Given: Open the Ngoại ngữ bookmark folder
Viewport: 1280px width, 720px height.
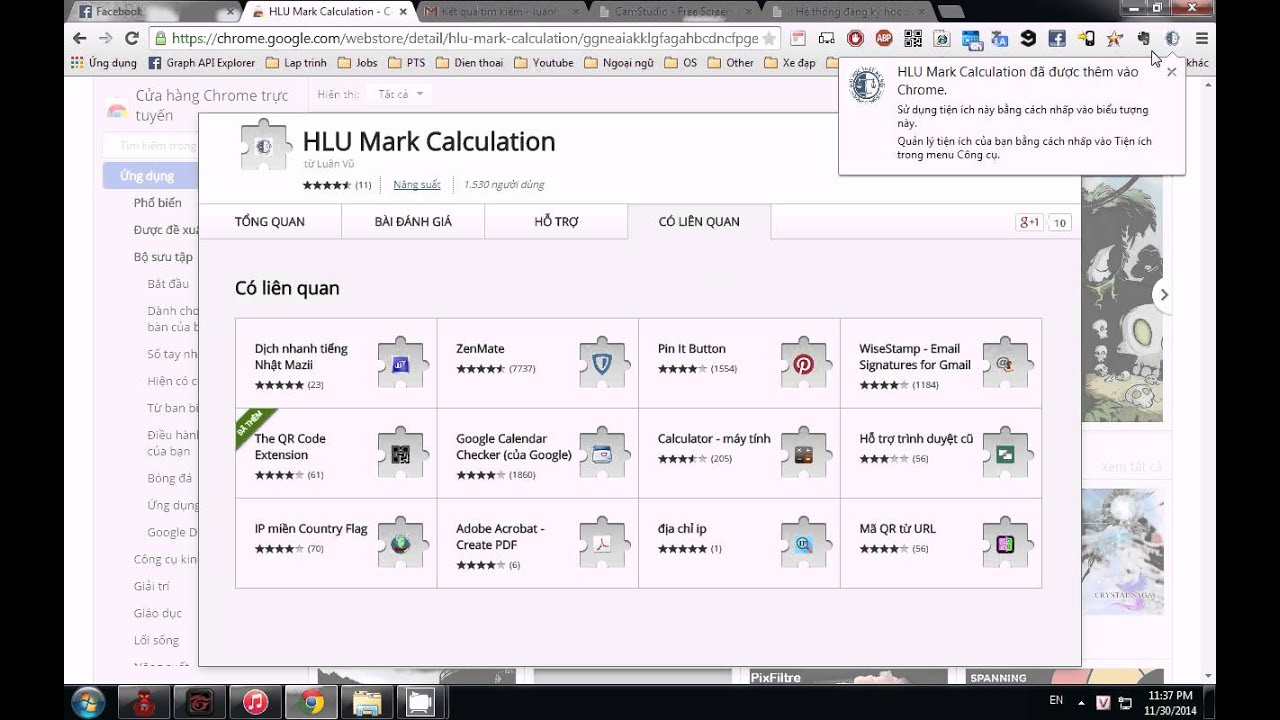Looking at the screenshot, I should click(x=619, y=62).
